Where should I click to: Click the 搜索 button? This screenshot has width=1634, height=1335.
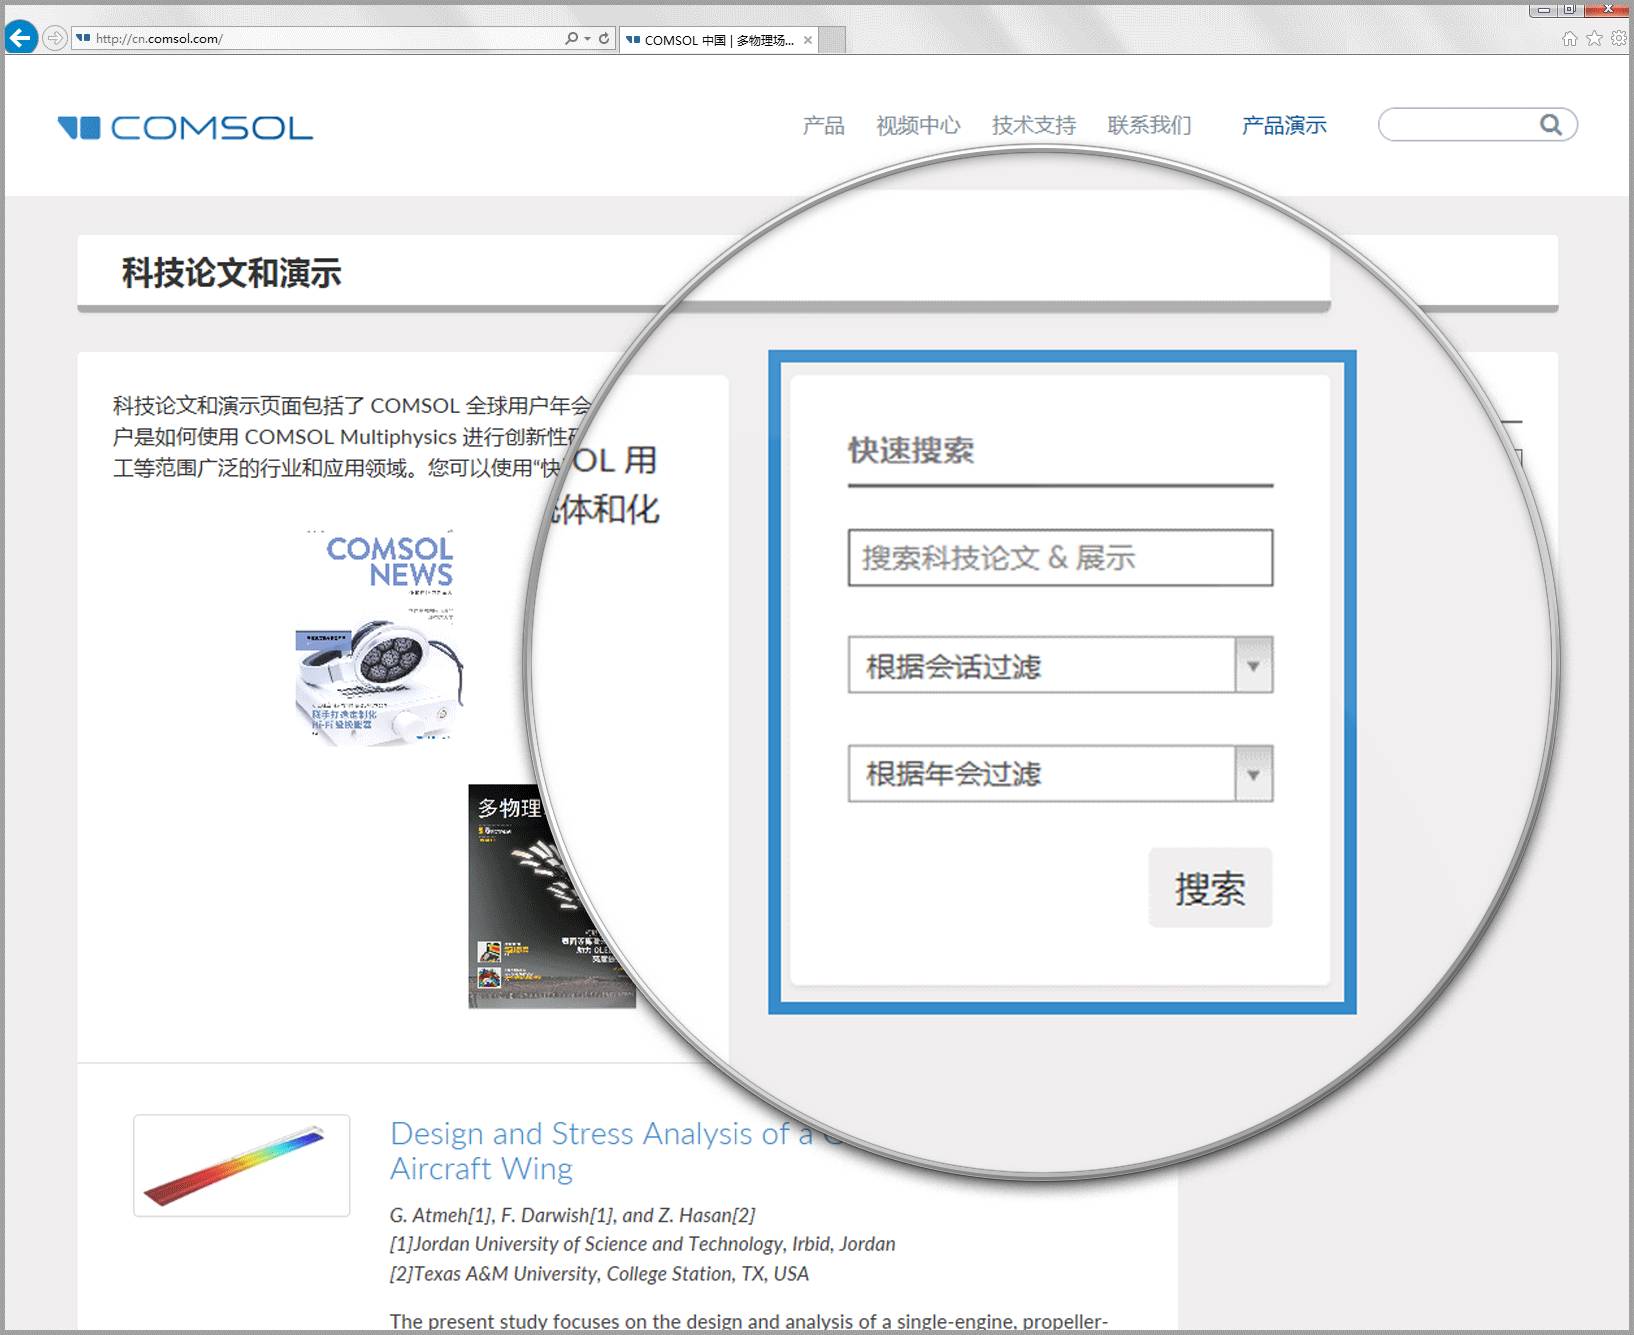coord(1210,888)
